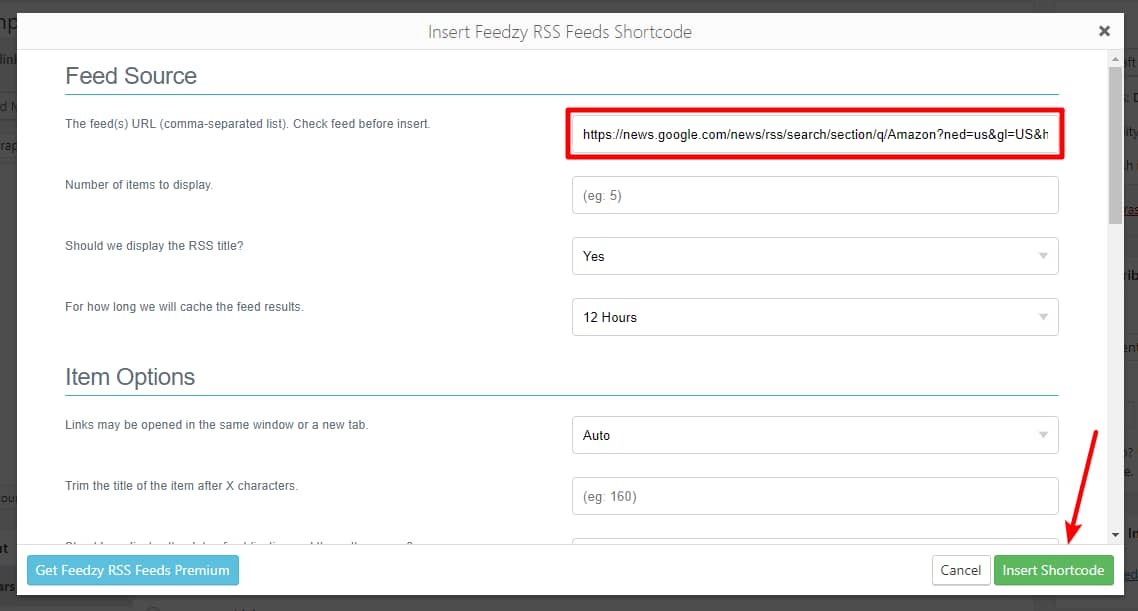
Task: Open the cache duration dropdown showing 12 Hours
Action: click(x=814, y=317)
